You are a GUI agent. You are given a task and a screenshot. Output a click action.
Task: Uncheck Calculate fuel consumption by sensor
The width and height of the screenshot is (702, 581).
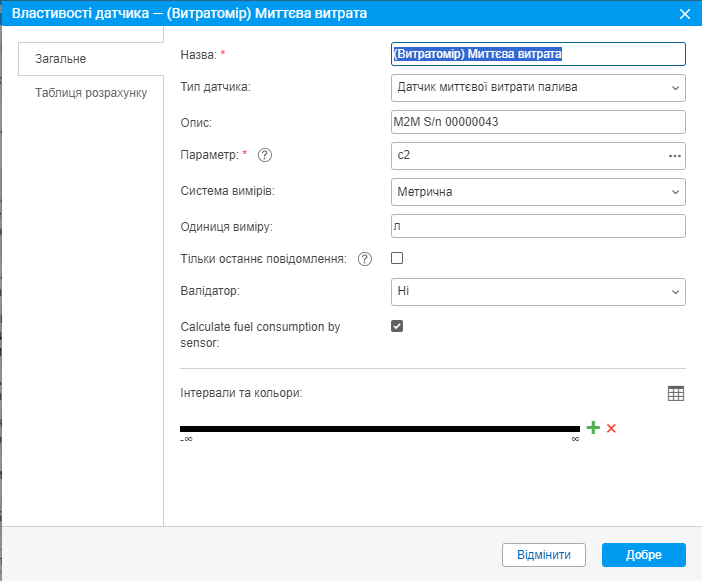397,326
